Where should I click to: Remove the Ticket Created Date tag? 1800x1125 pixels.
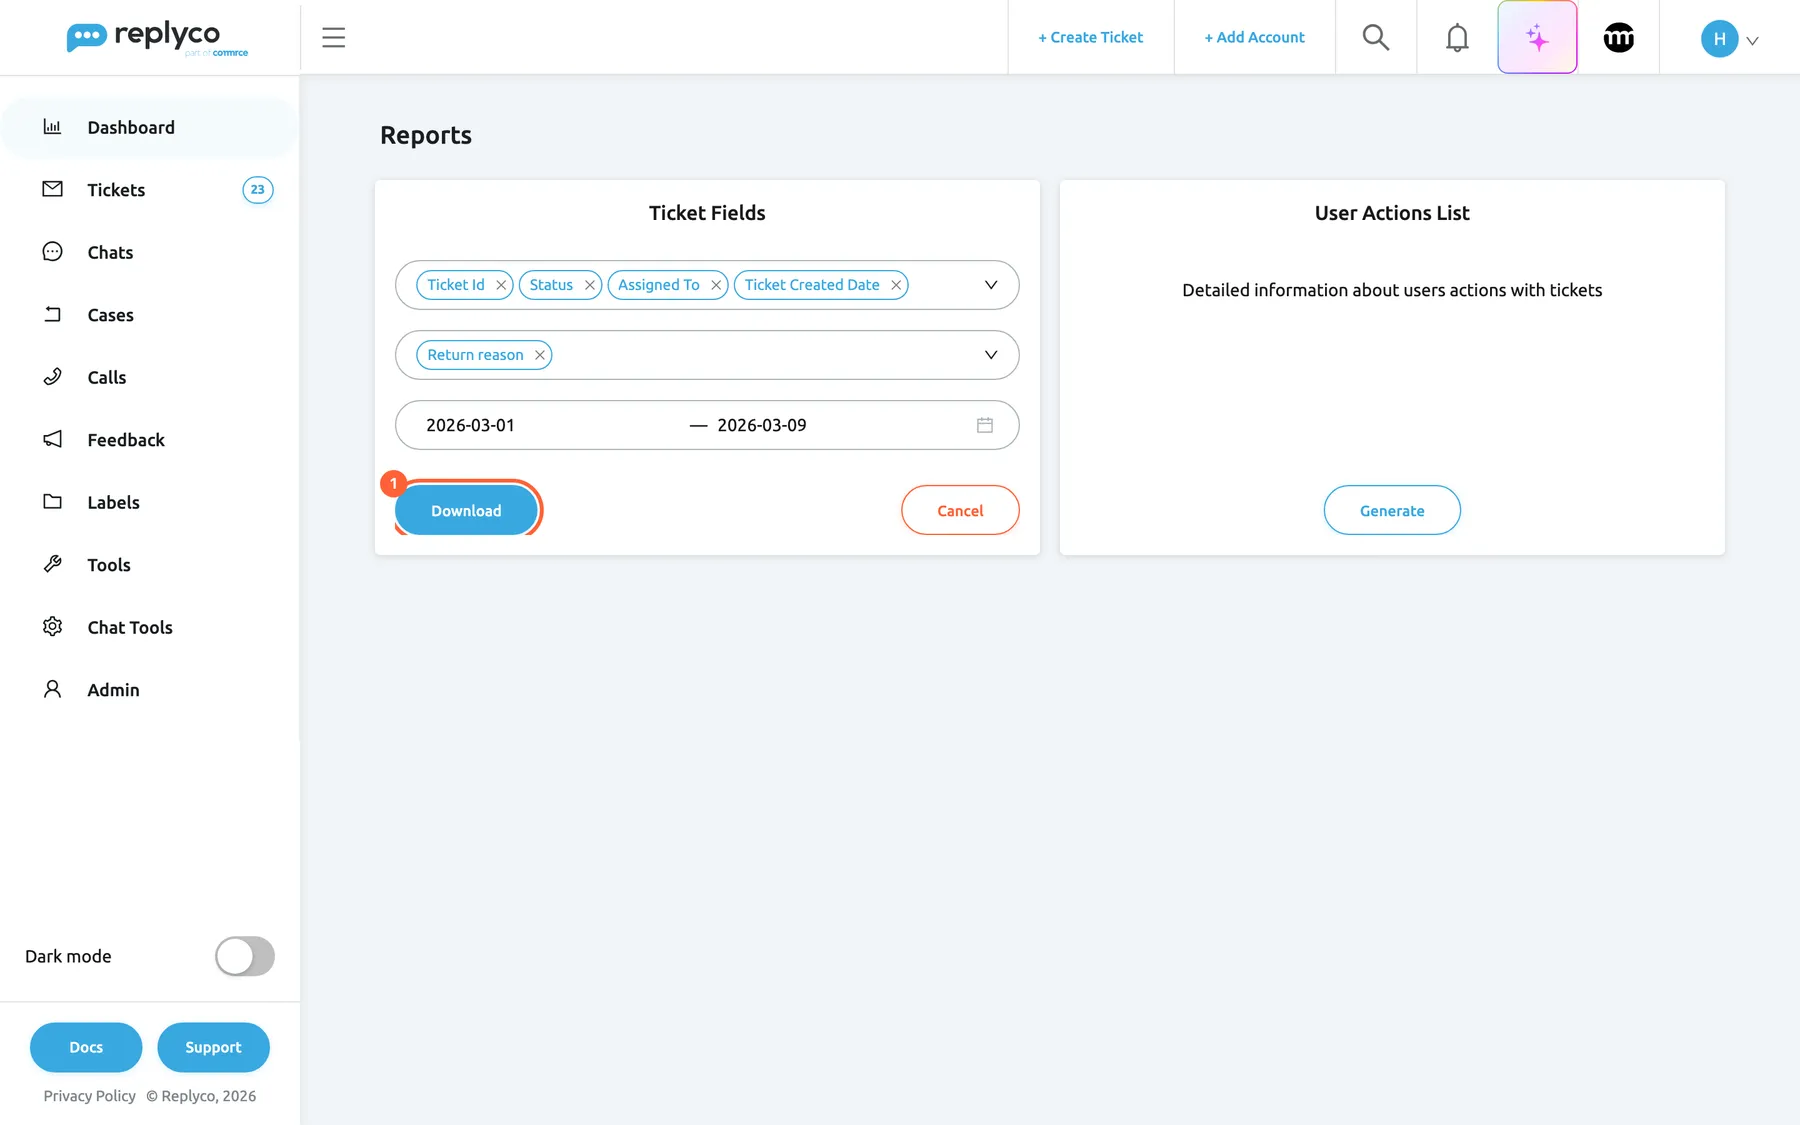[x=896, y=285]
